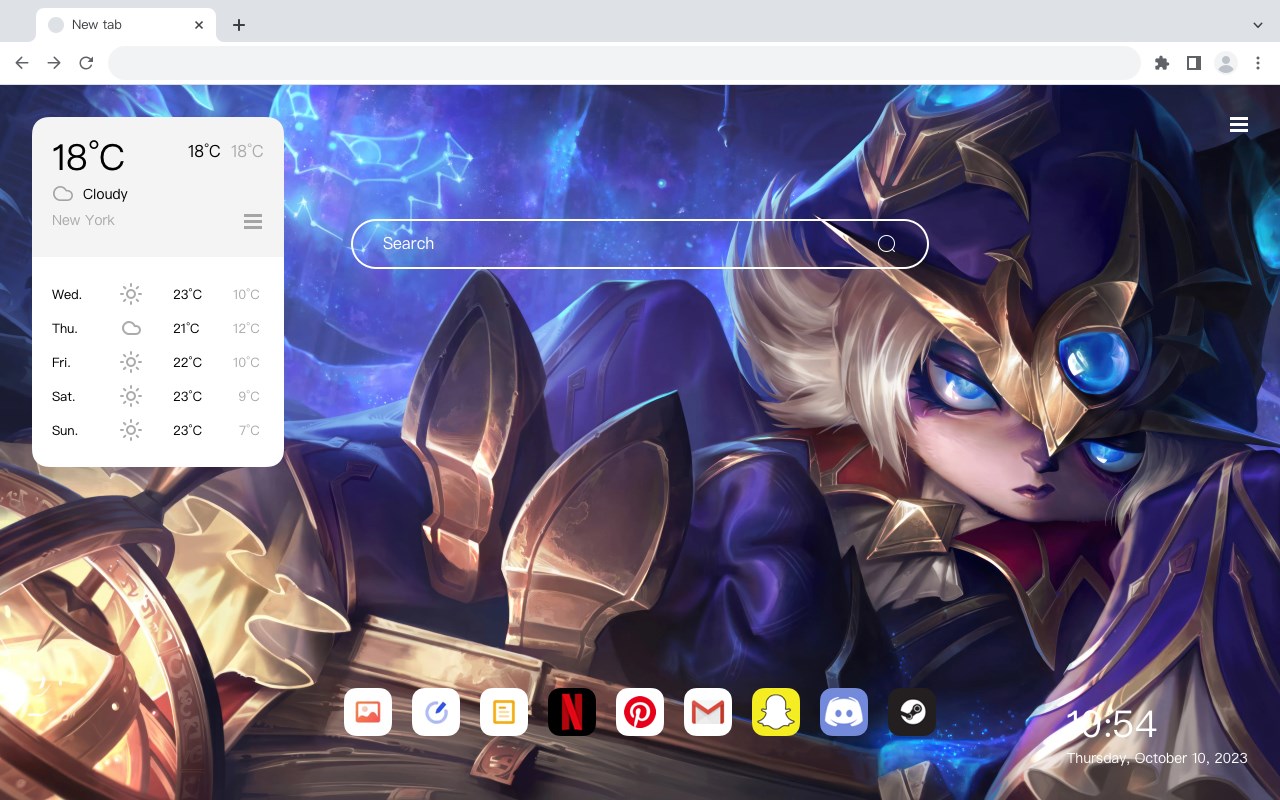
Task: Click the sun icon for Wed.
Action: (131, 294)
